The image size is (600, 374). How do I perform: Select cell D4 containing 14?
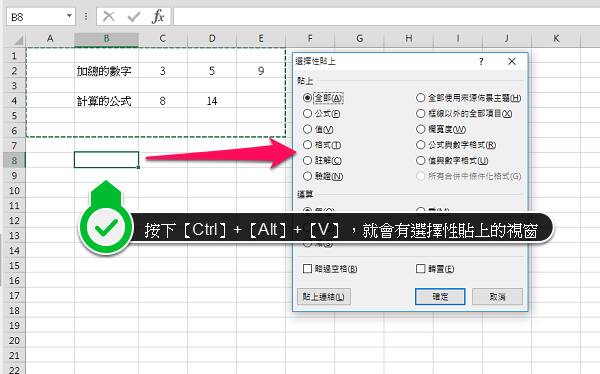click(212, 101)
